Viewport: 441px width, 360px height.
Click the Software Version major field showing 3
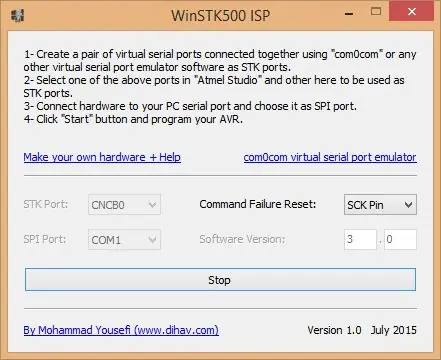click(360, 239)
